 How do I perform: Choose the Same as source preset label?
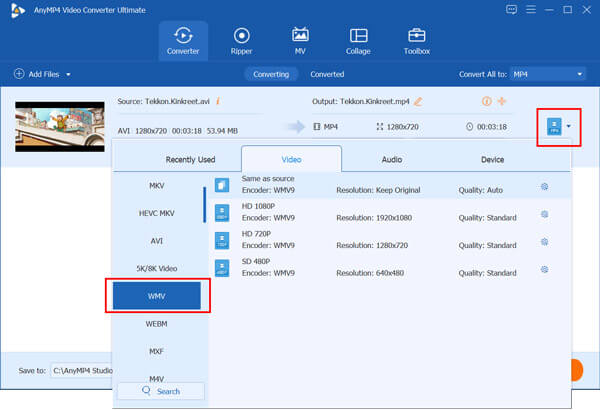point(268,179)
